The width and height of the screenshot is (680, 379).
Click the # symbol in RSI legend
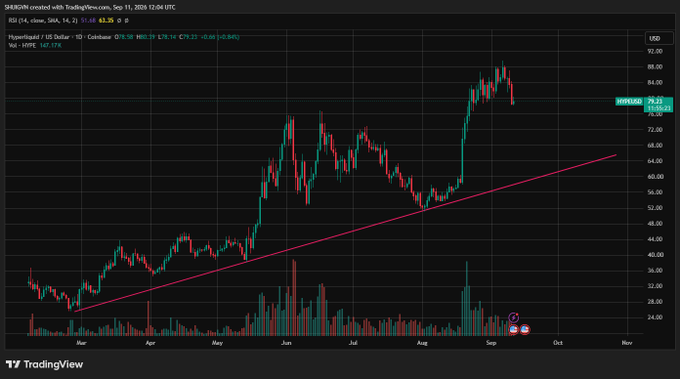[x=126, y=20]
